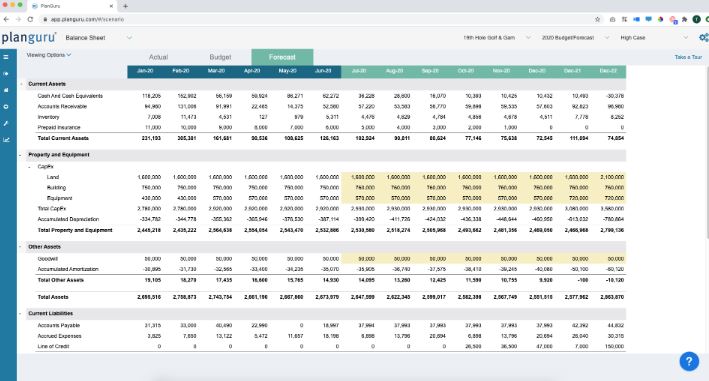The width and height of the screenshot is (709, 381).
Task: Click the colorful pie extension icon
Action: click(x=661, y=19)
